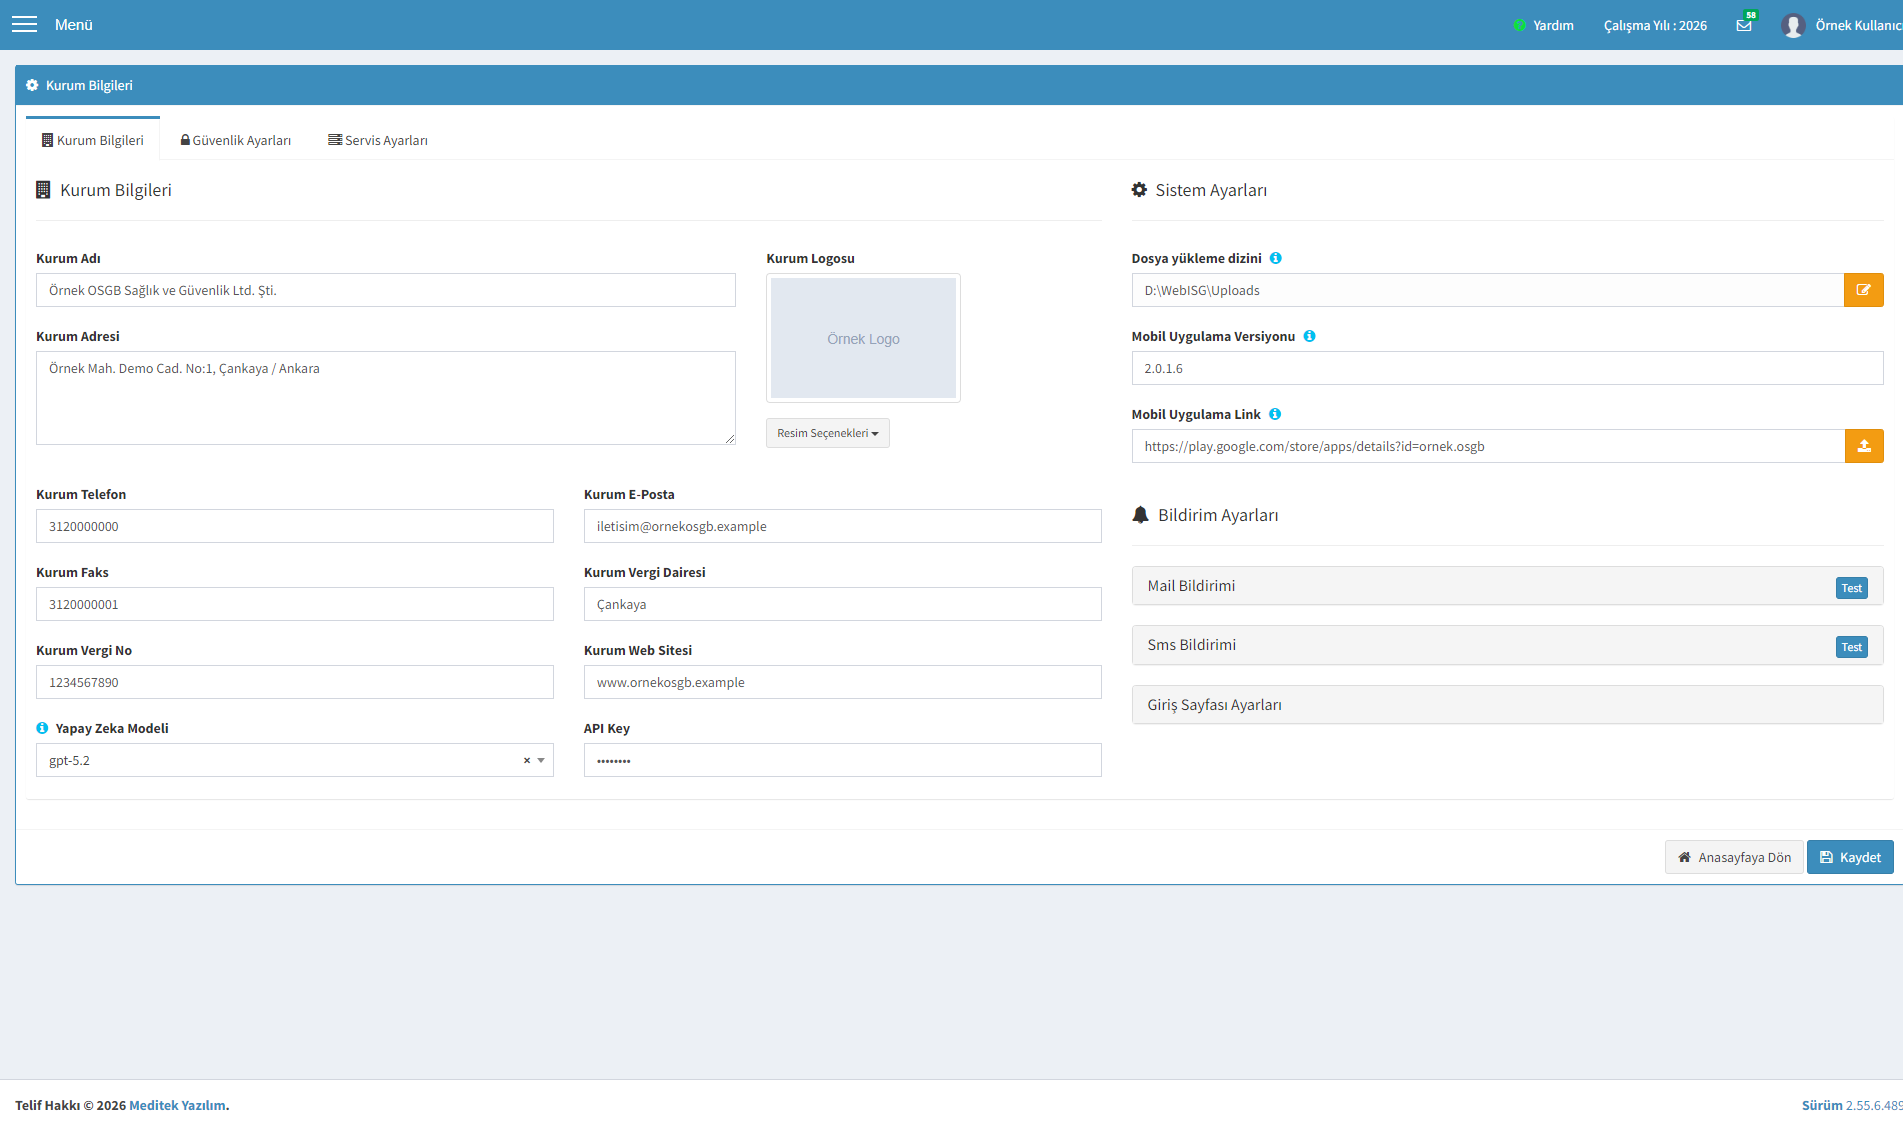Viewport: 1903px width, 1130px height.
Task: Switch to Güvenlik Ayarları tab
Action: click(235, 140)
